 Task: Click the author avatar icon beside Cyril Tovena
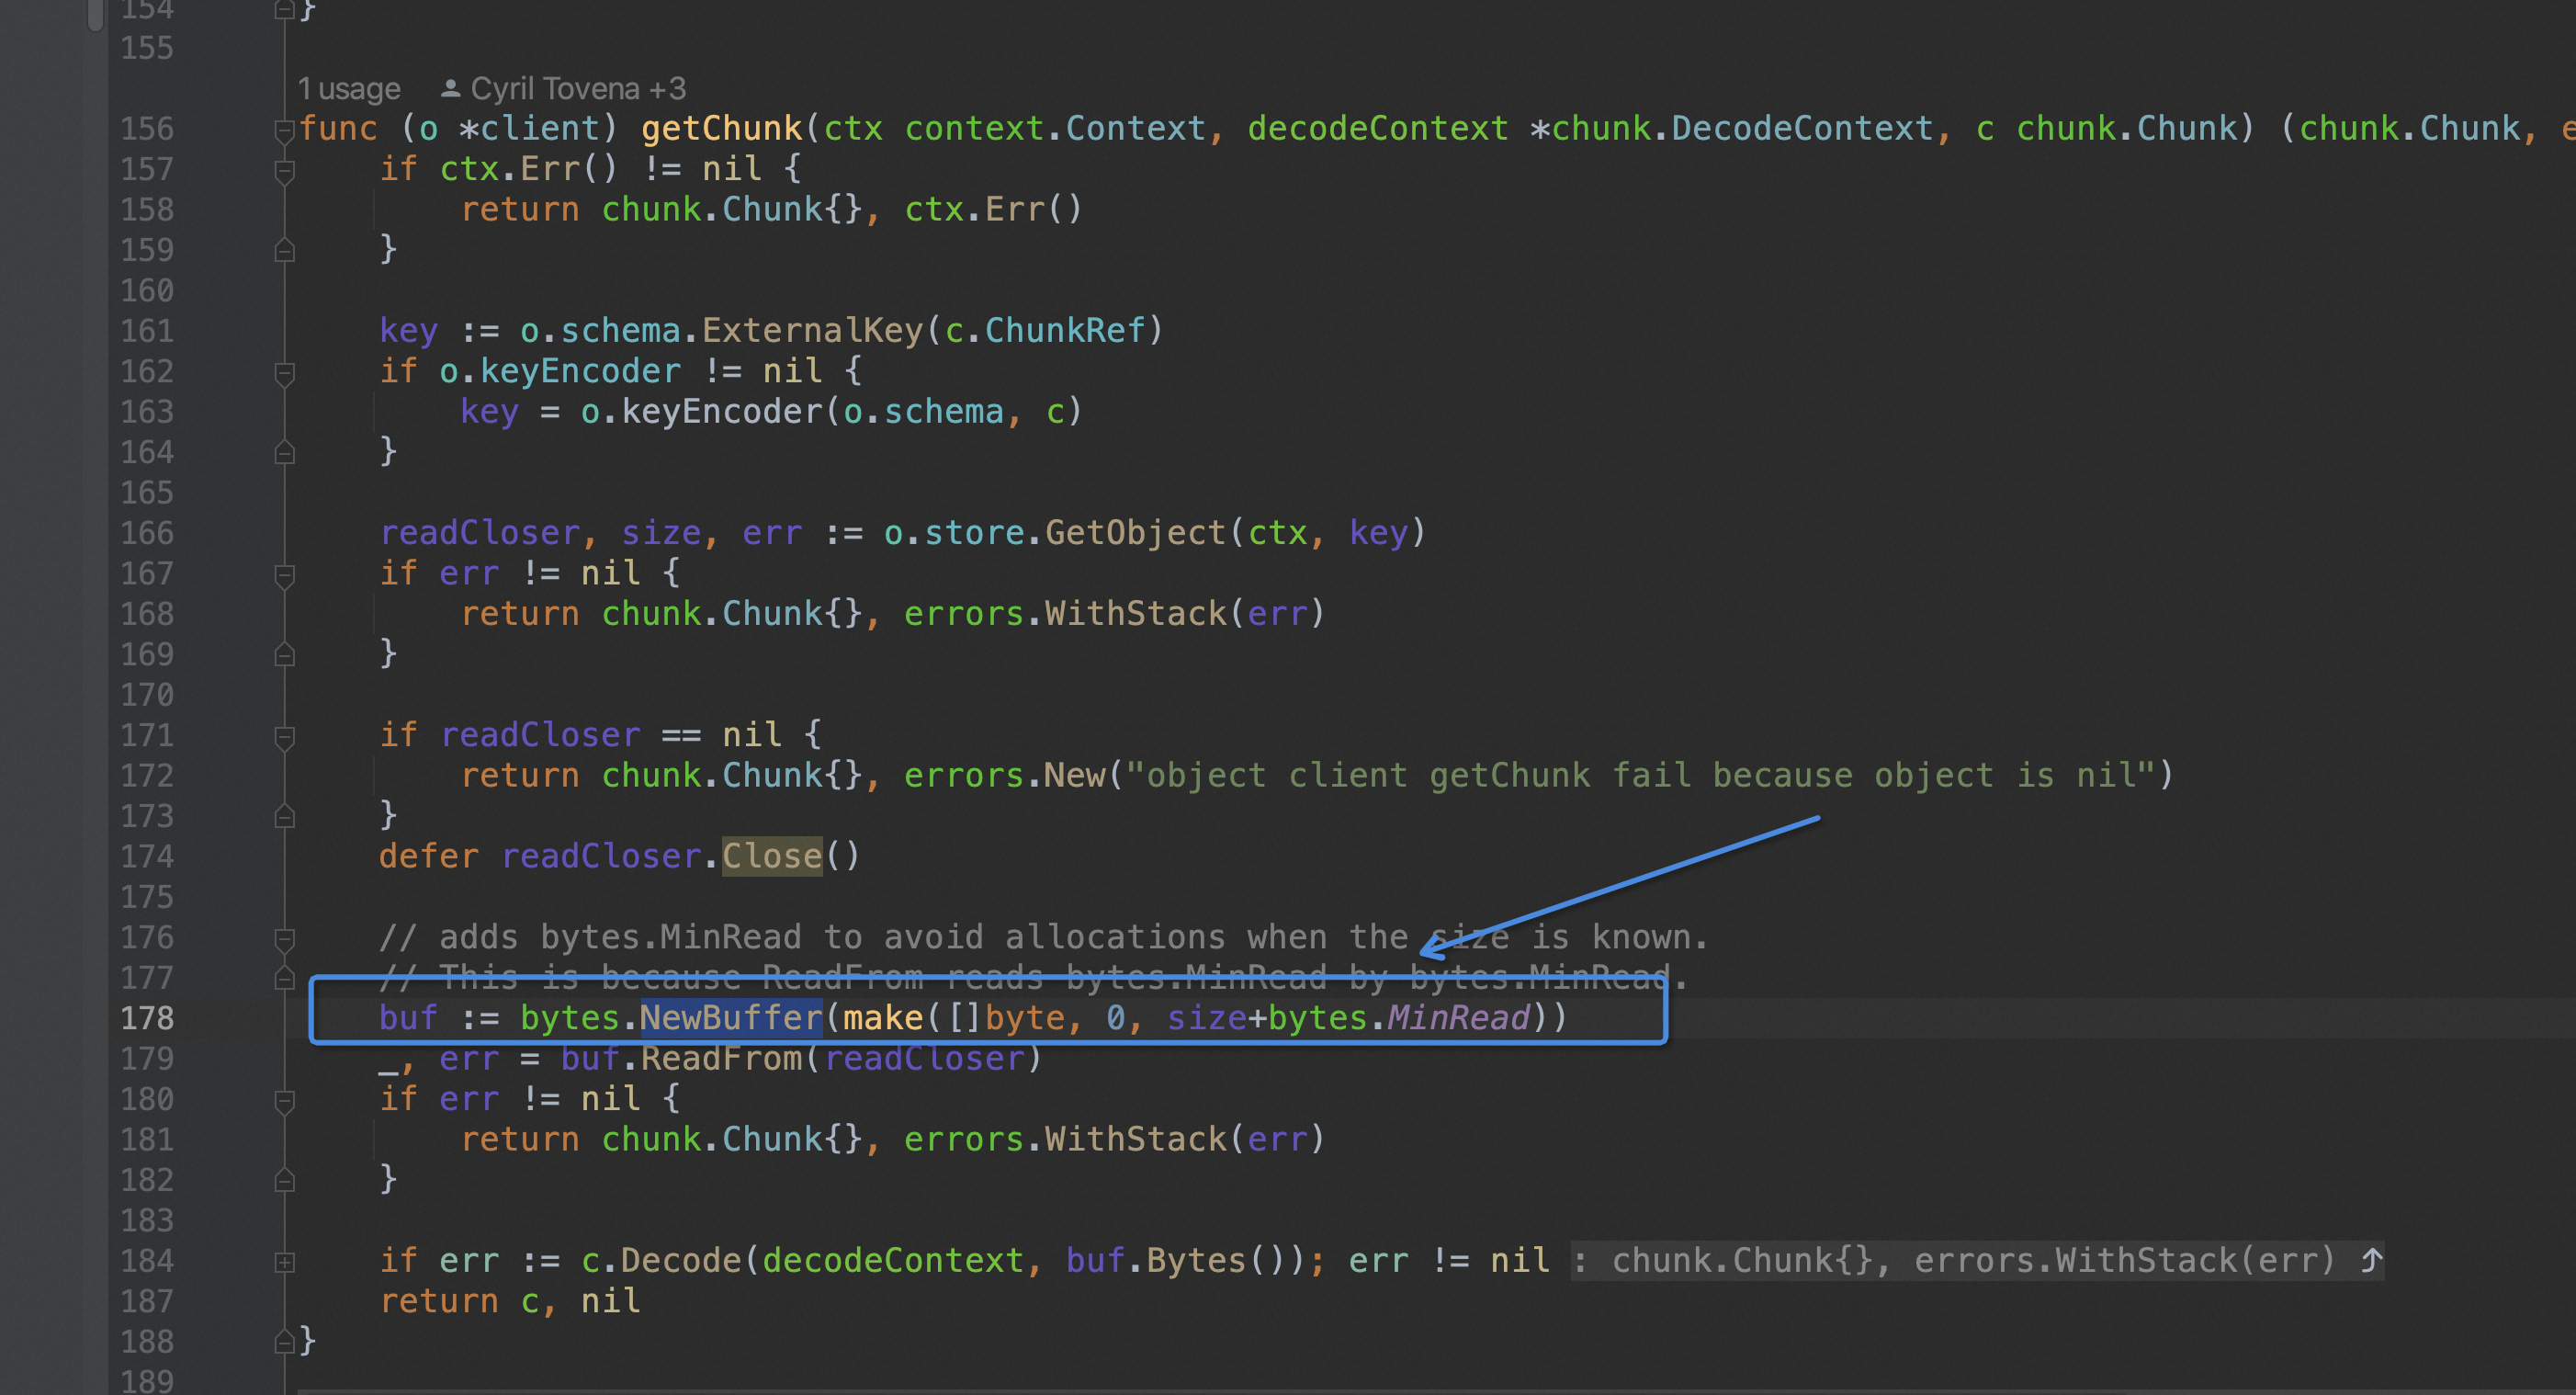pos(451,87)
